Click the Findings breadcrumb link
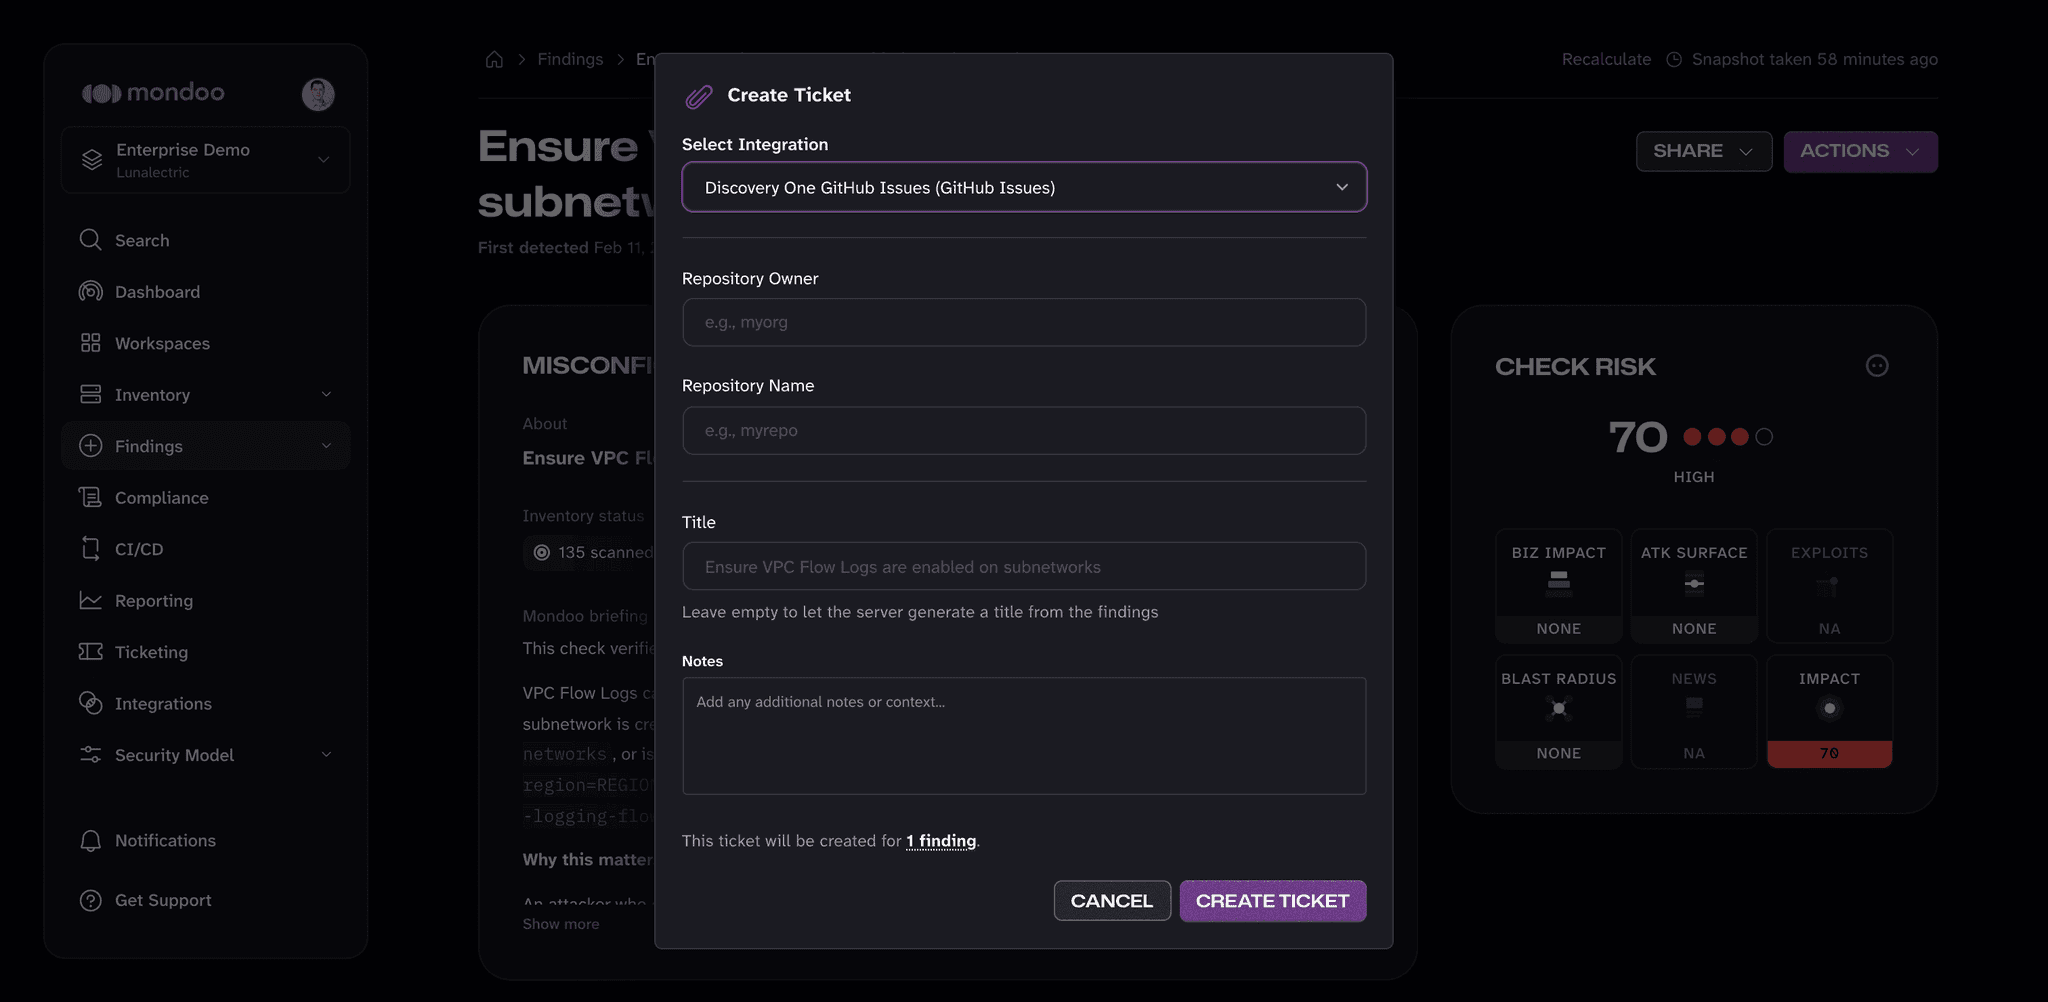The image size is (2048, 1002). tap(570, 59)
